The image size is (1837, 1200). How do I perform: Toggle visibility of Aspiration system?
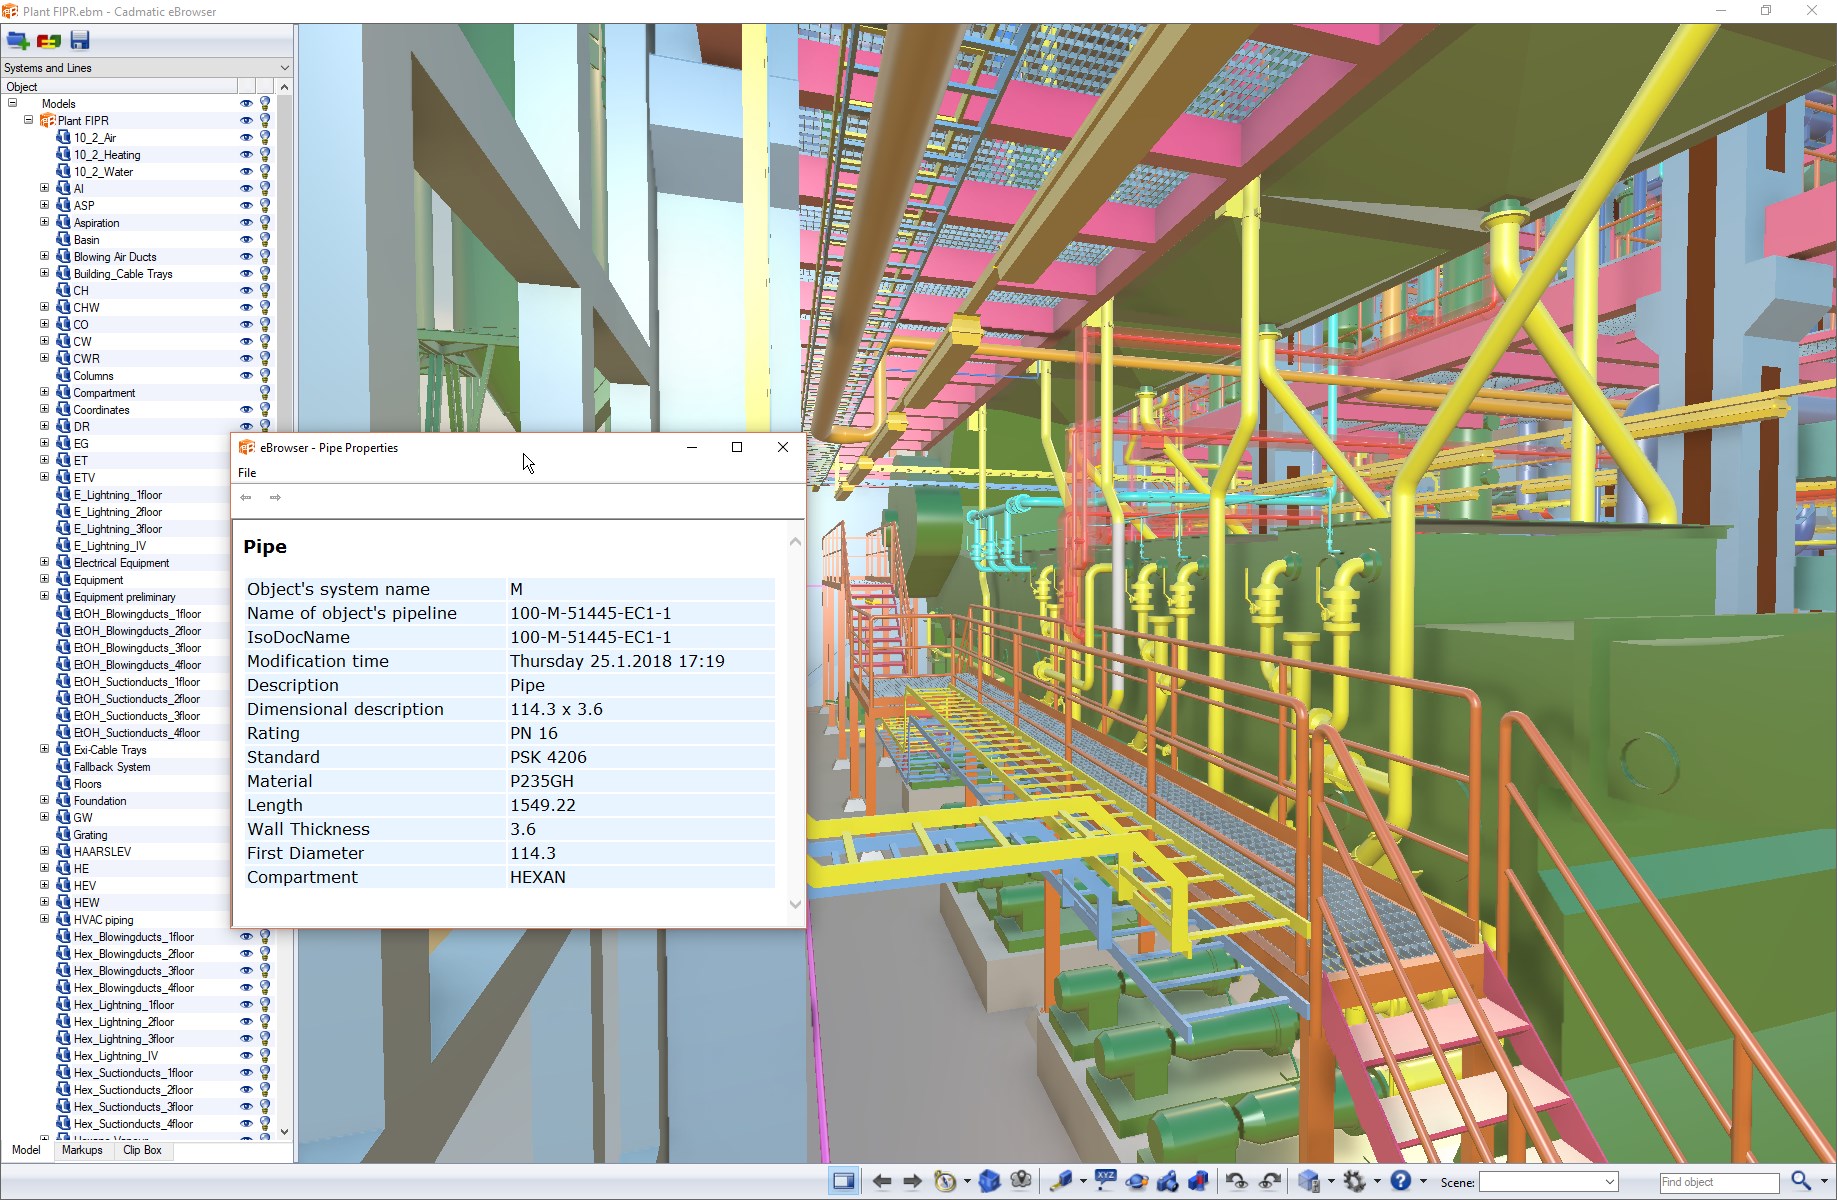246,222
